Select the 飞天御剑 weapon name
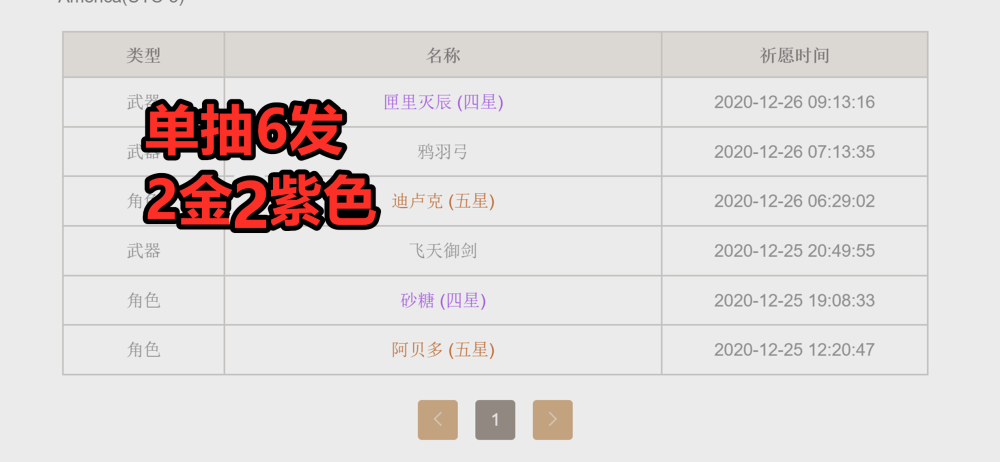This screenshot has width=1000, height=462. (x=443, y=251)
